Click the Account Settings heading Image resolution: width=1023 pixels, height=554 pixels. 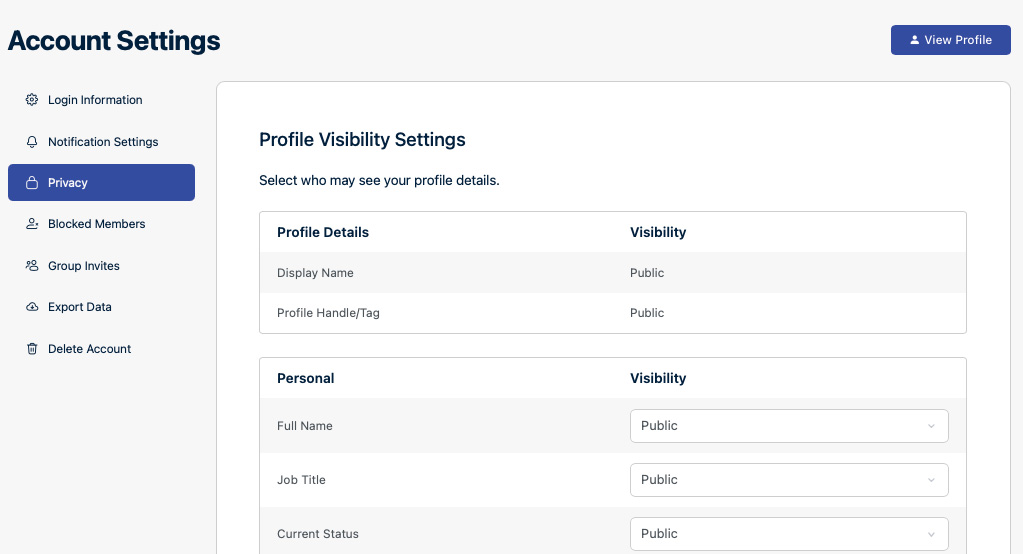[114, 40]
